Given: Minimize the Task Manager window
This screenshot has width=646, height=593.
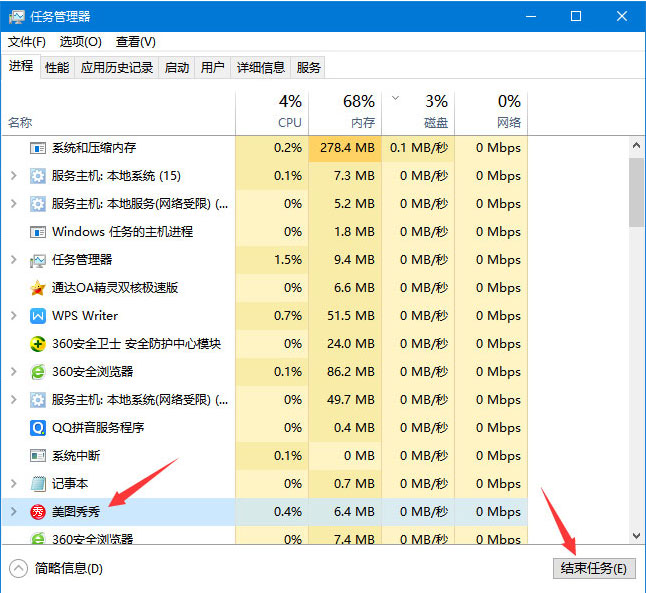Looking at the screenshot, I should click(531, 16).
